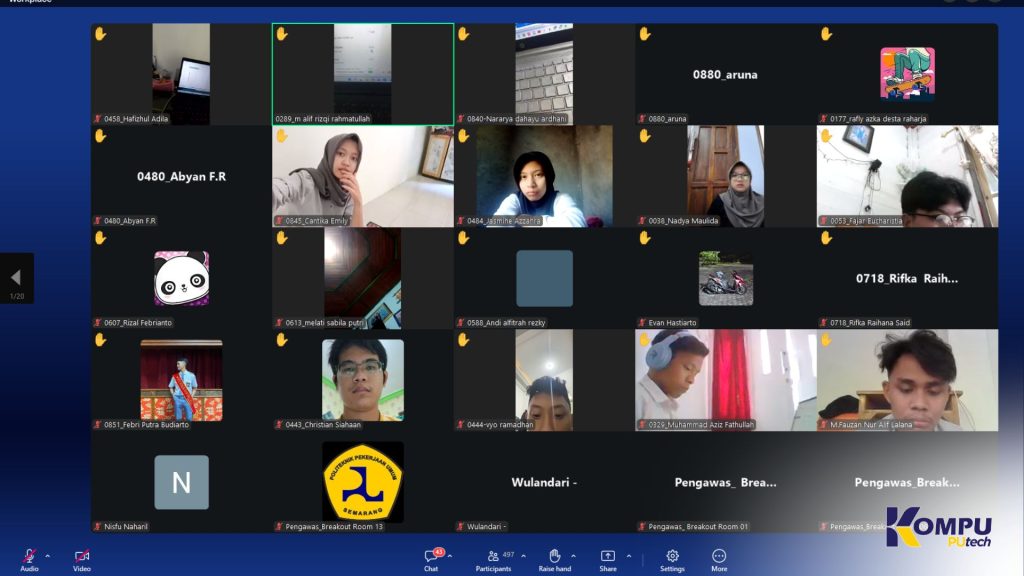
Task: Click muted mic icon beside 0480_Abyan F.R label
Action: 97,221
